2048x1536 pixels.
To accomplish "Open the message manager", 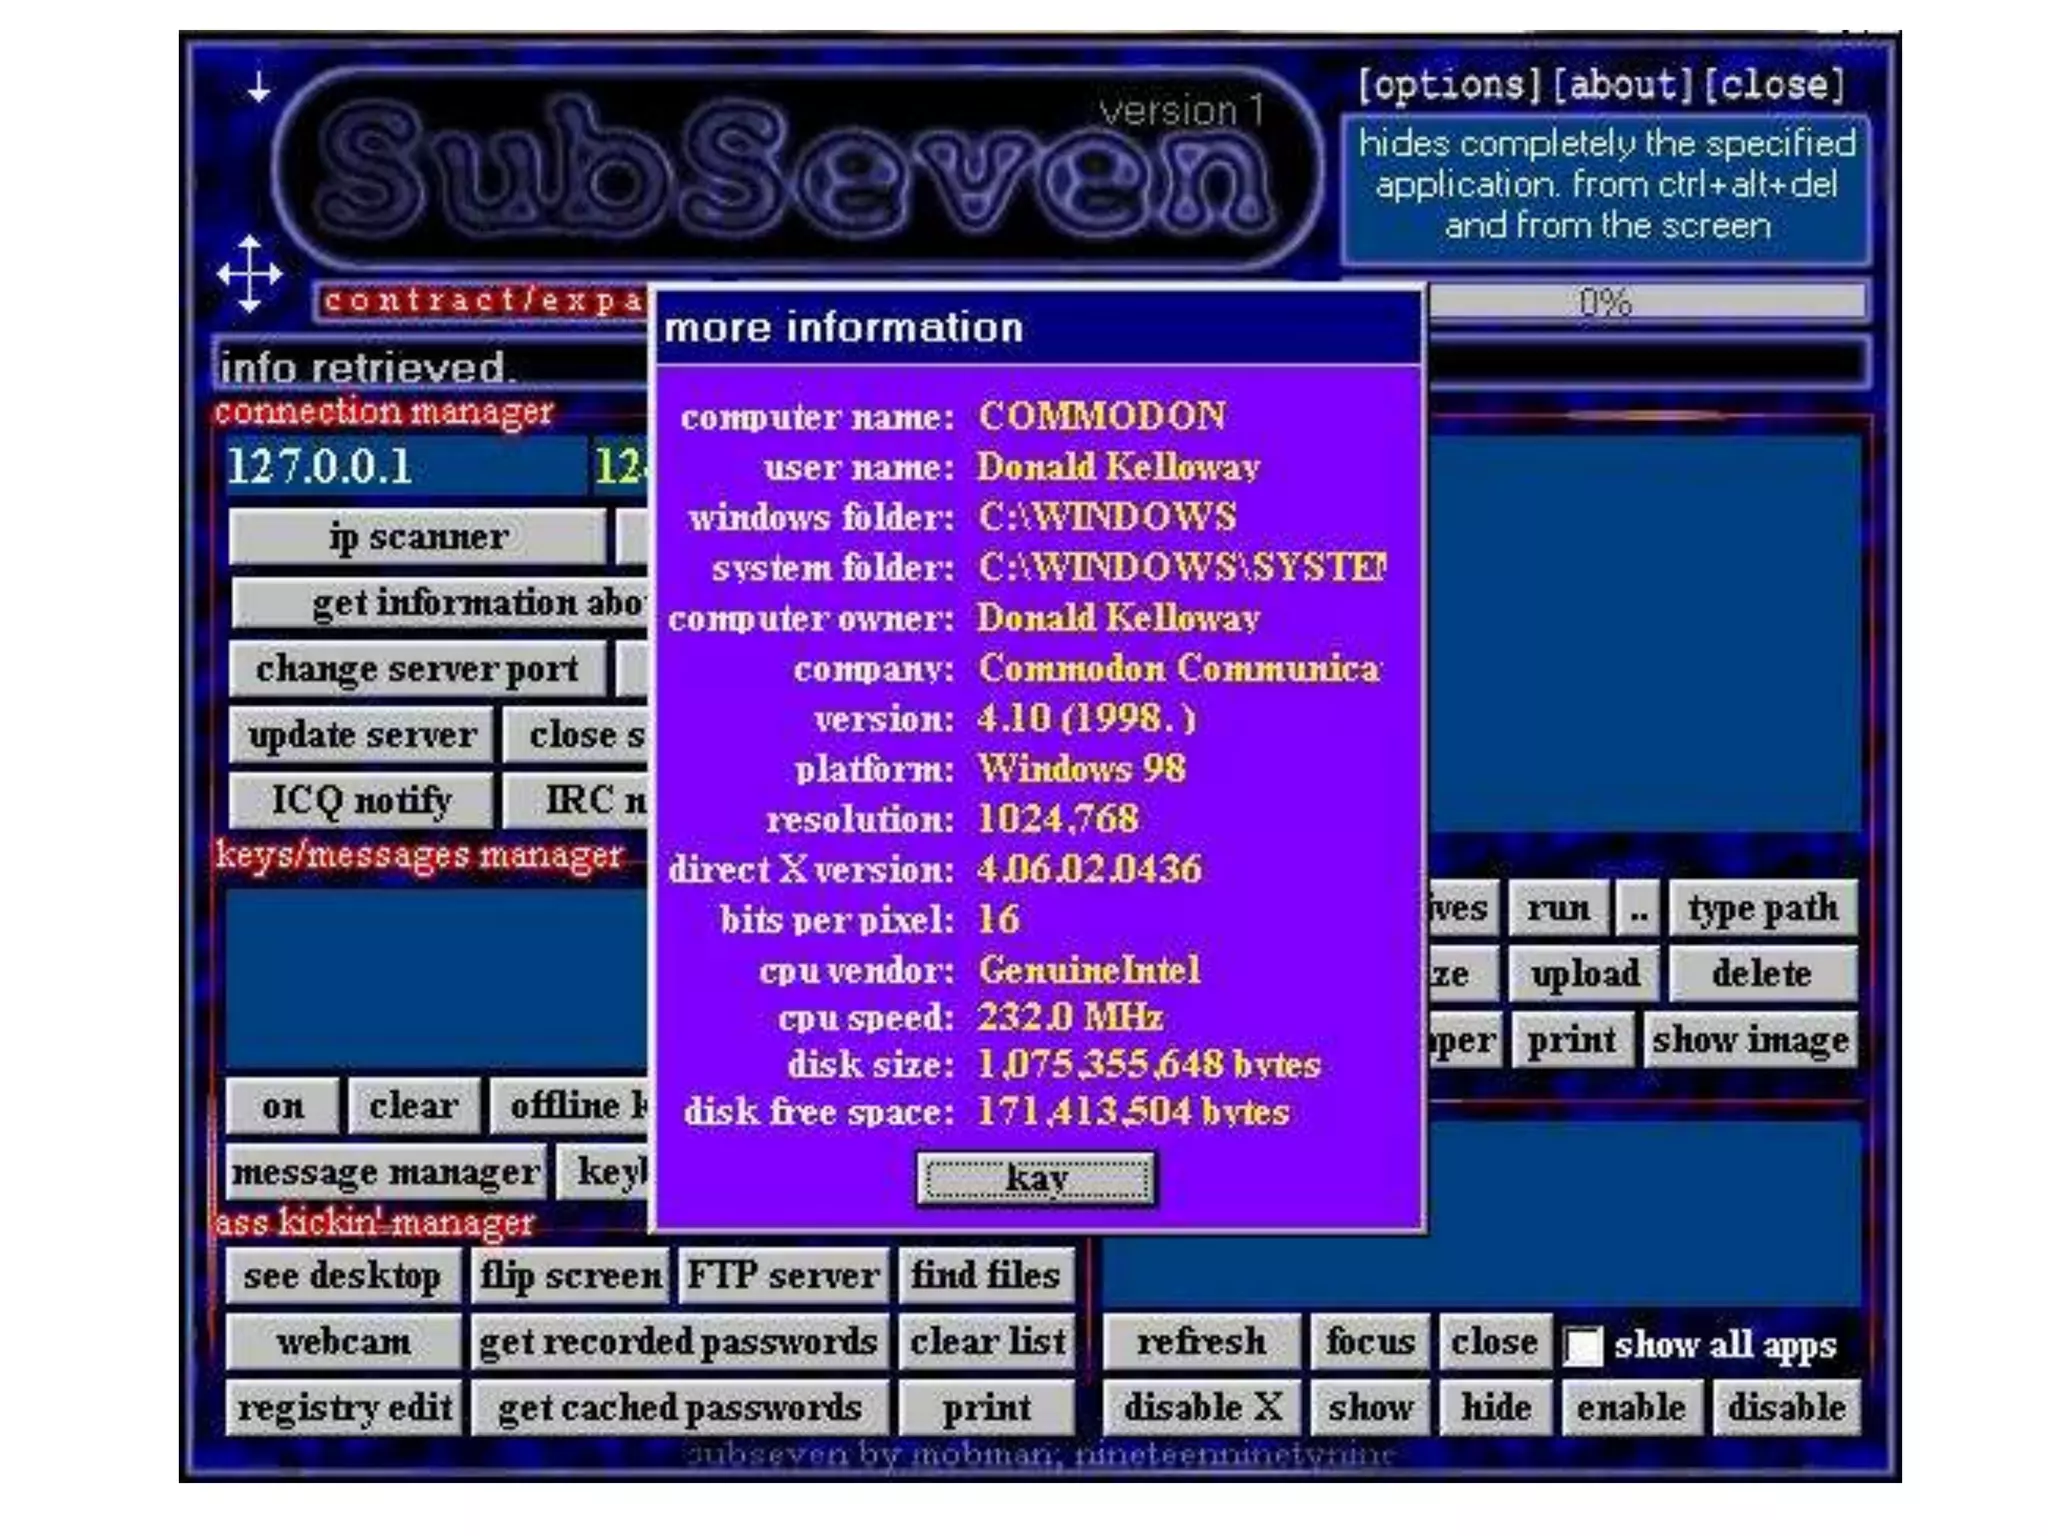I will pyautogui.click(x=385, y=1172).
